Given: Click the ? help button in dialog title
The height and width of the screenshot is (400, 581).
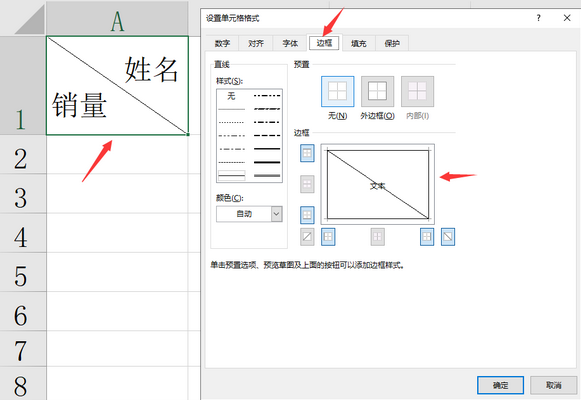Looking at the screenshot, I should (x=538, y=18).
